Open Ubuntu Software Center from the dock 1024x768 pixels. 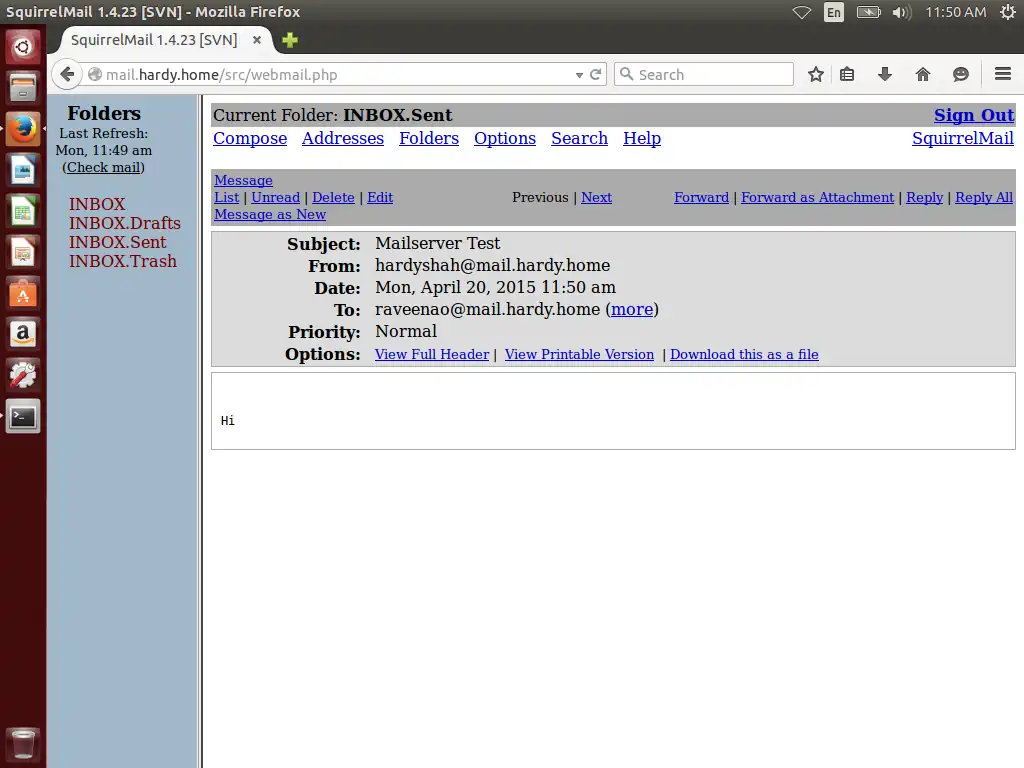[22, 294]
